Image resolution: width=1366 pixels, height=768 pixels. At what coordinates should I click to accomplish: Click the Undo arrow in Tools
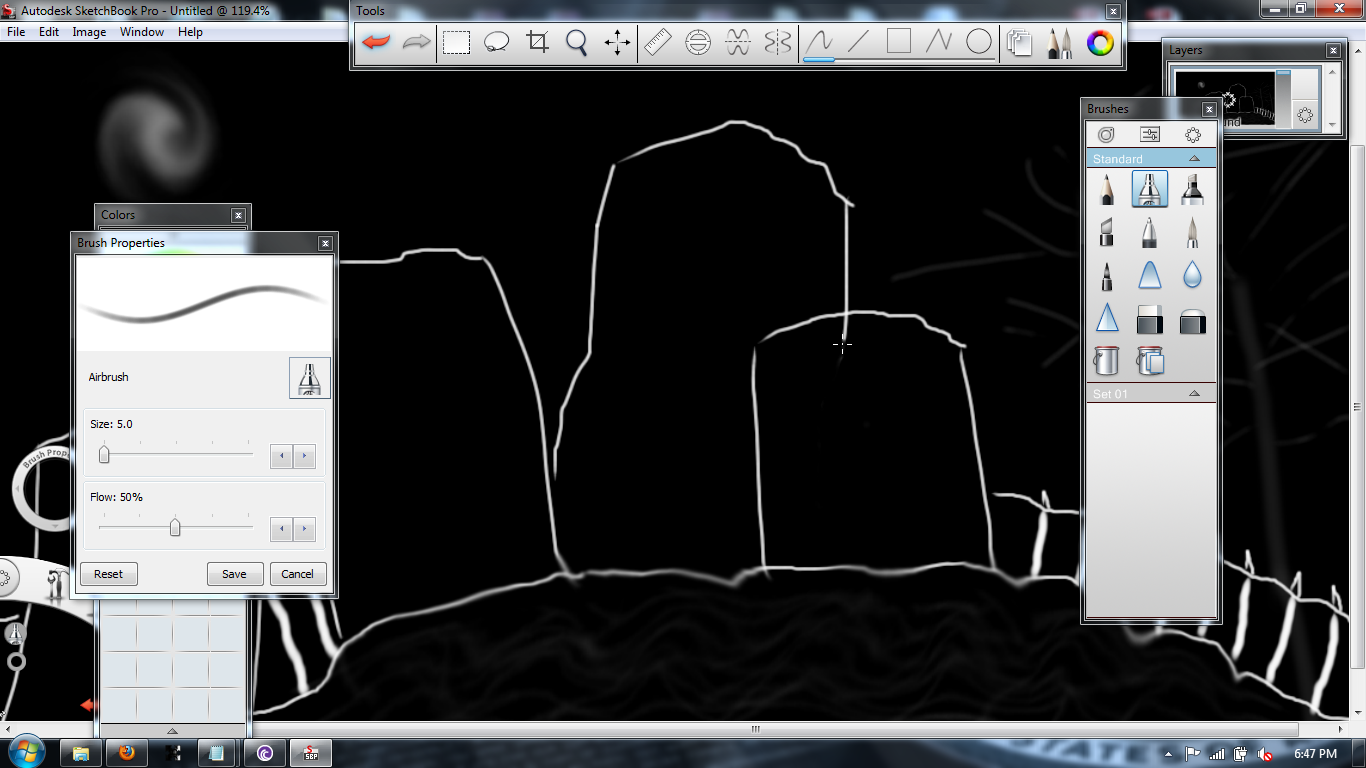[x=376, y=42]
